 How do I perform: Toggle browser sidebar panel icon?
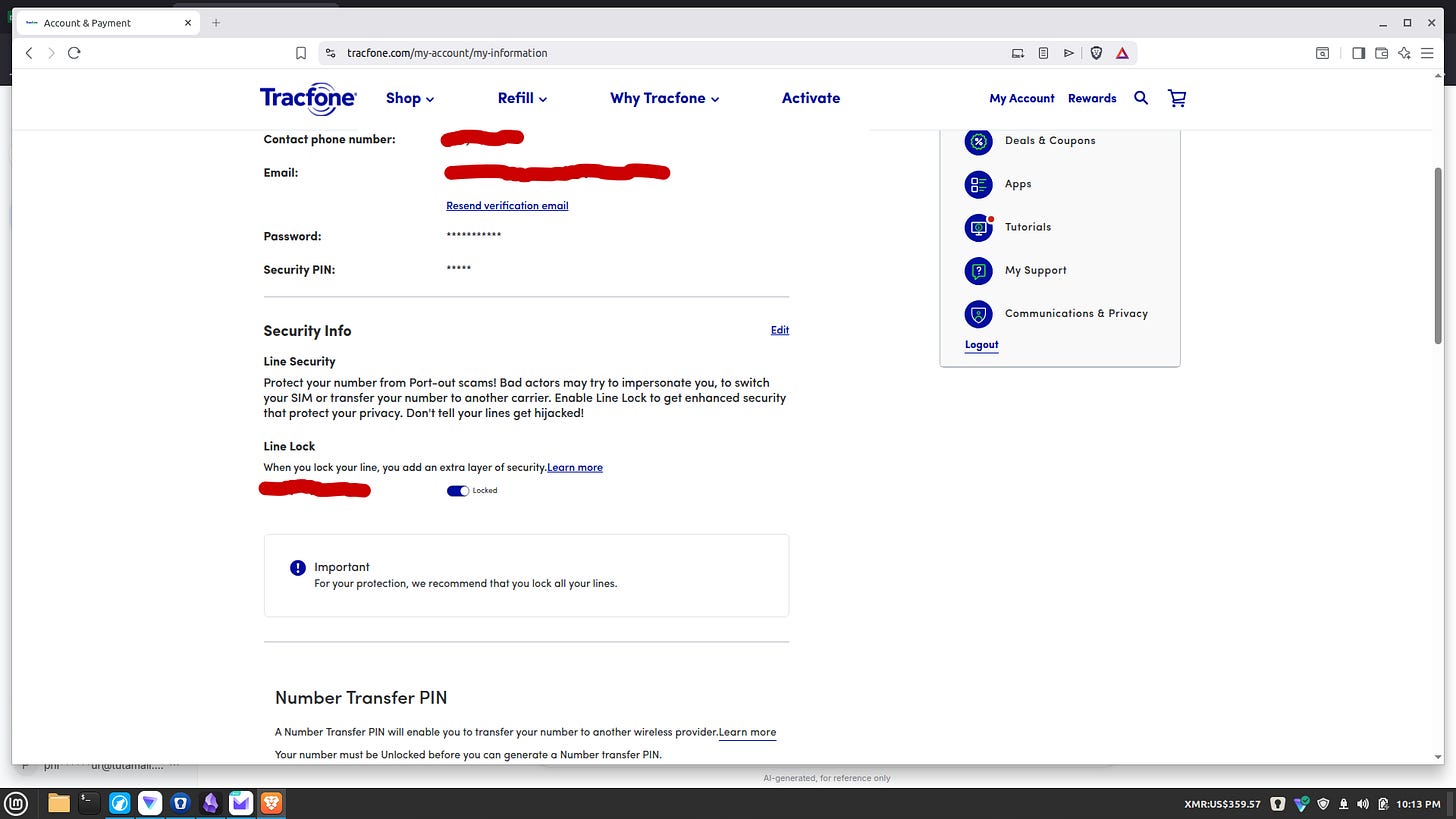1358,53
